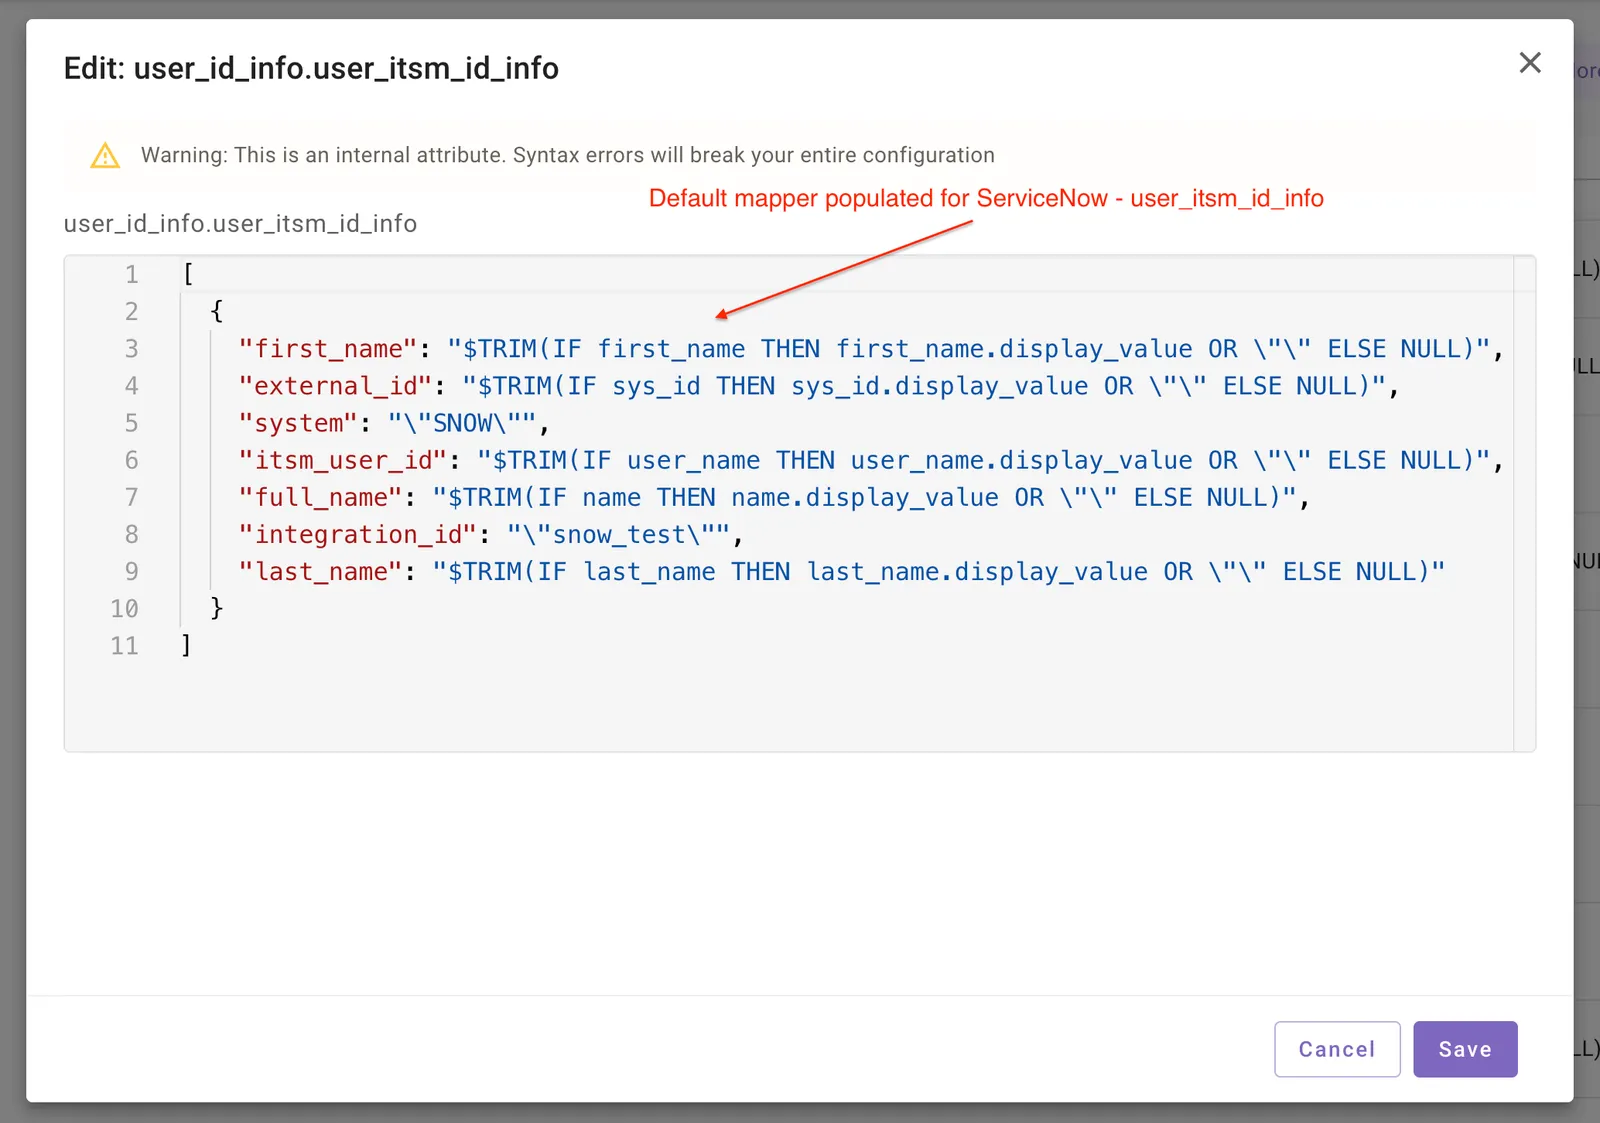The height and width of the screenshot is (1123, 1600).
Task: Click the opening bracket on line 1
Action: [x=187, y=274]
